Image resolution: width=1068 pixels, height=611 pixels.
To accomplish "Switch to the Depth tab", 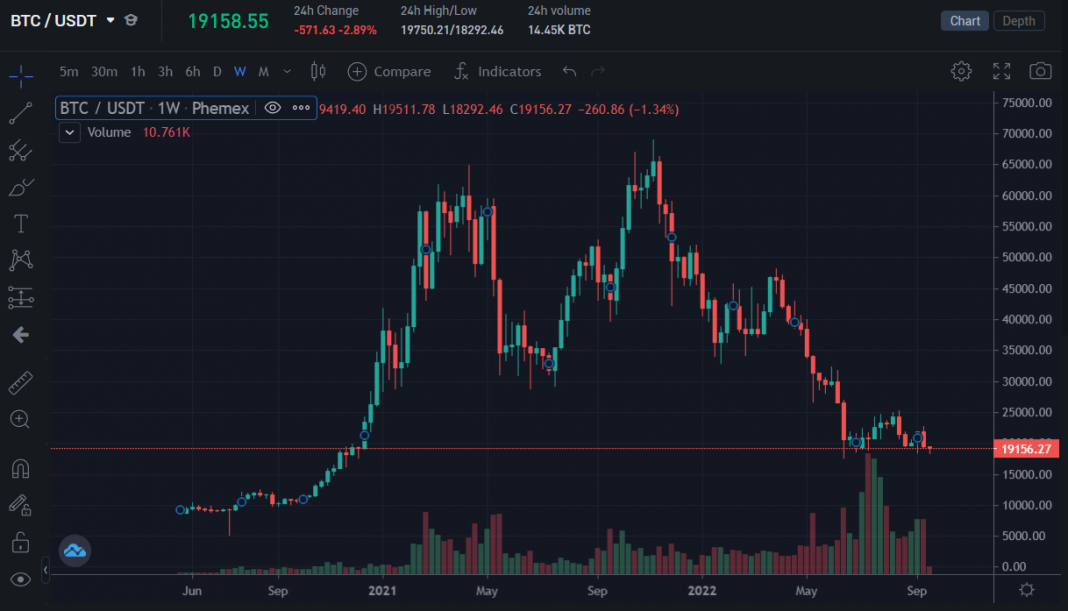I will [1018, 20].
